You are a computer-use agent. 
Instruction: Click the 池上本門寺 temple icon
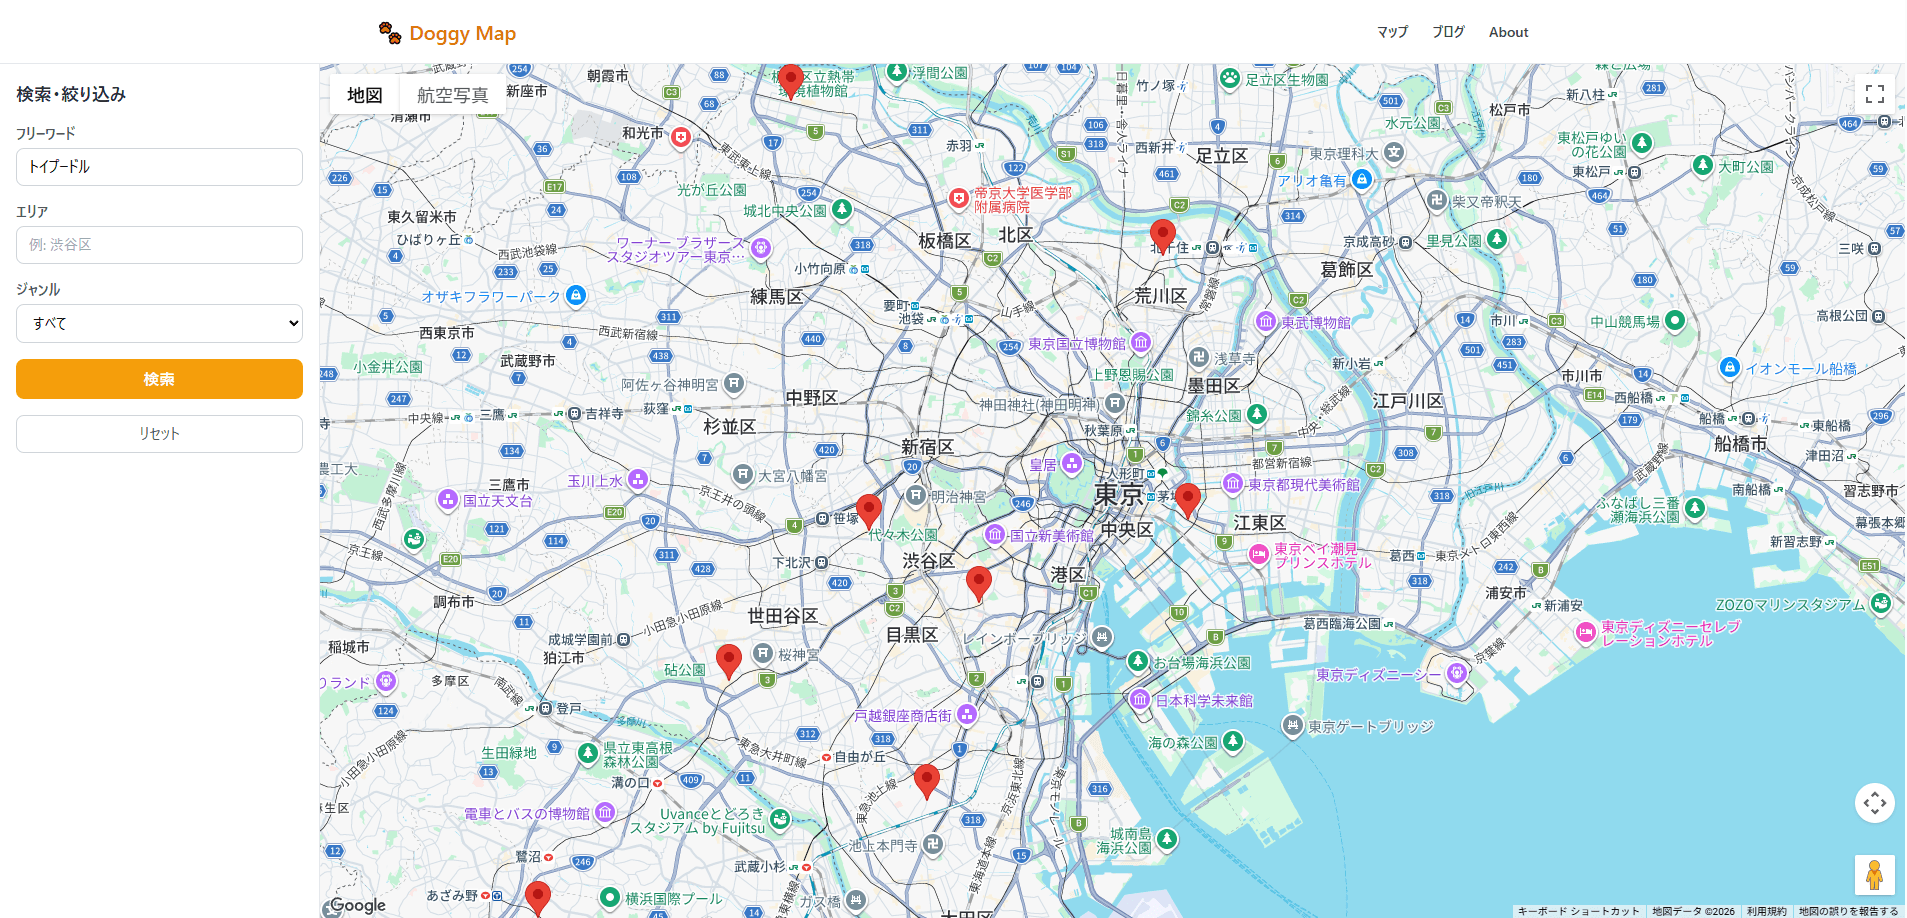click(x=932, y=844)
